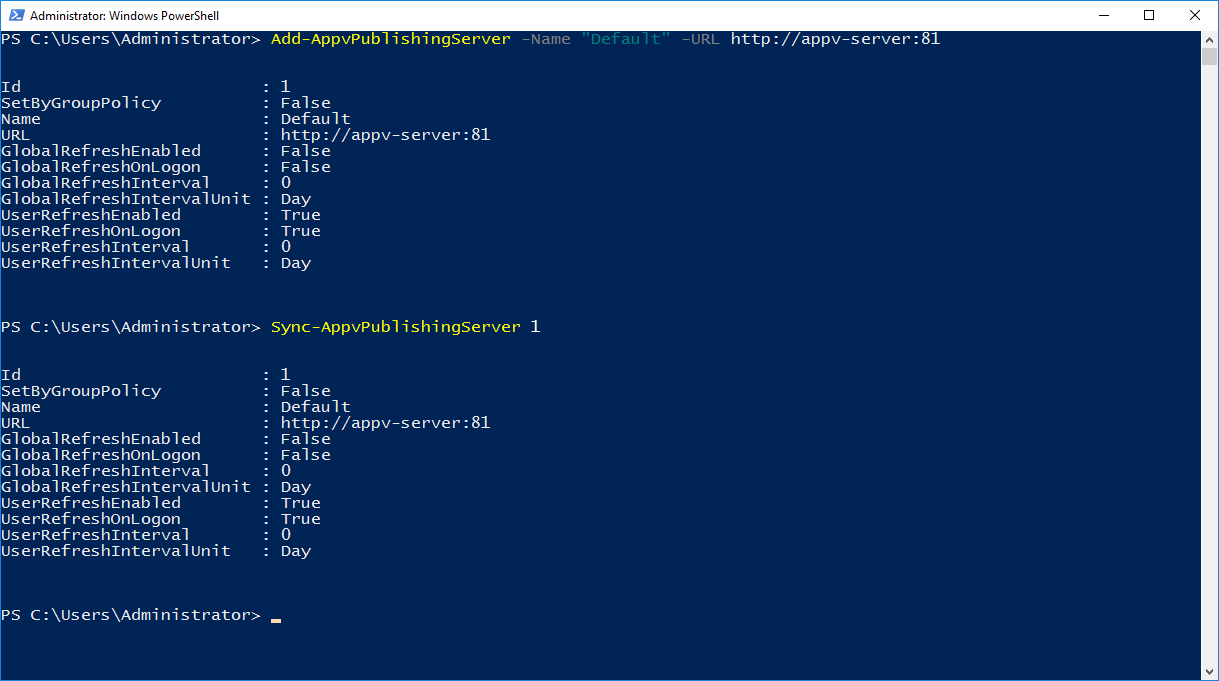Minimize the PowerShell window

pyautogui.click(x=1103, y=15)
